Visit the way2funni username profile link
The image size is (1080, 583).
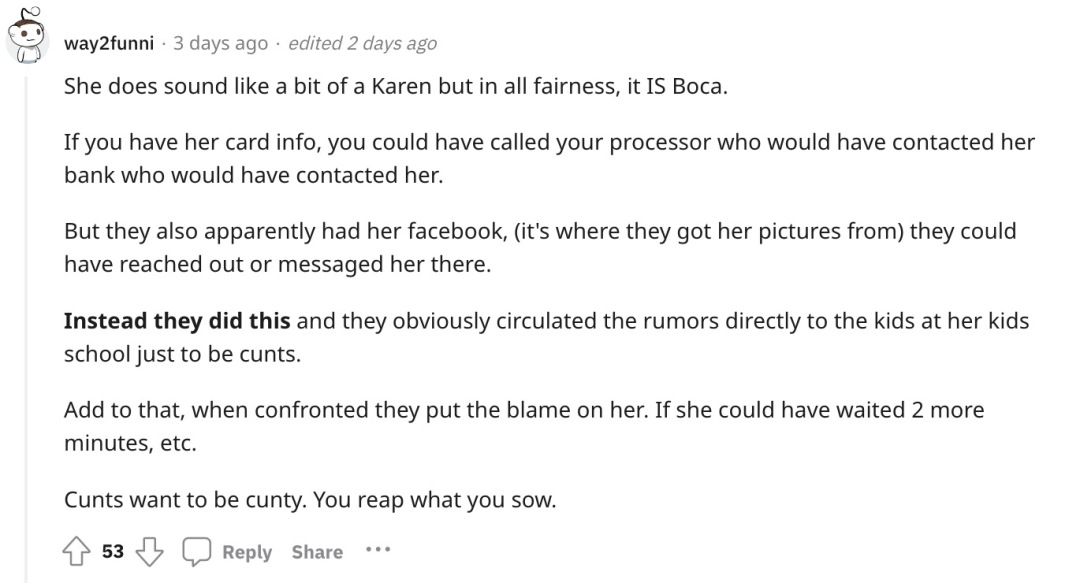[109, 43]
